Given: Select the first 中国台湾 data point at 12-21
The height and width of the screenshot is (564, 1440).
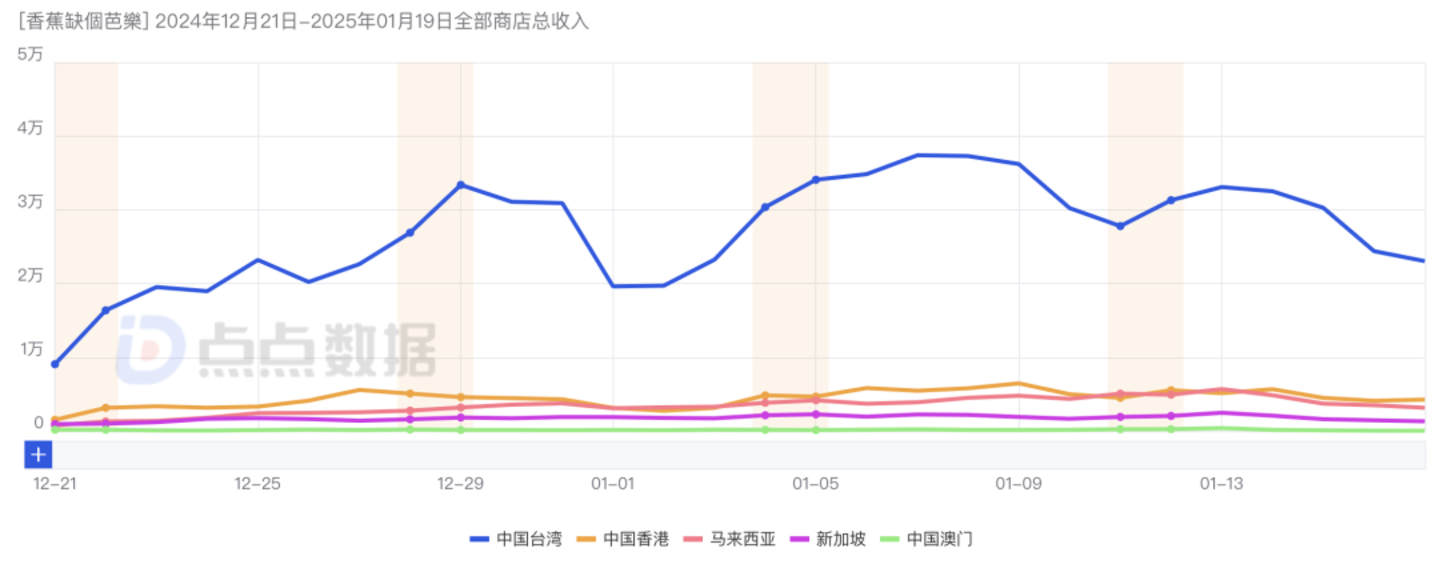Looking at the screenshot, I should click(55, 364).
